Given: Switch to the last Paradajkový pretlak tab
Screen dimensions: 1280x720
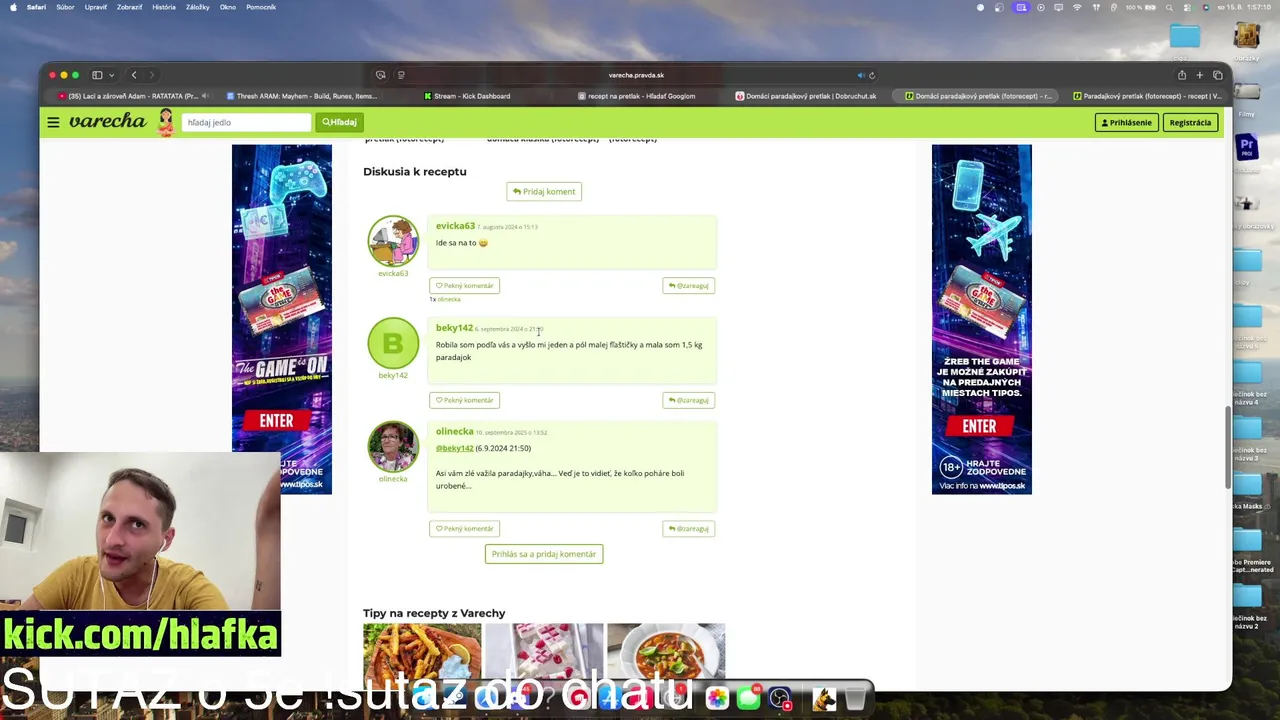Looking at the screenshot, I should coord(1146,96).
